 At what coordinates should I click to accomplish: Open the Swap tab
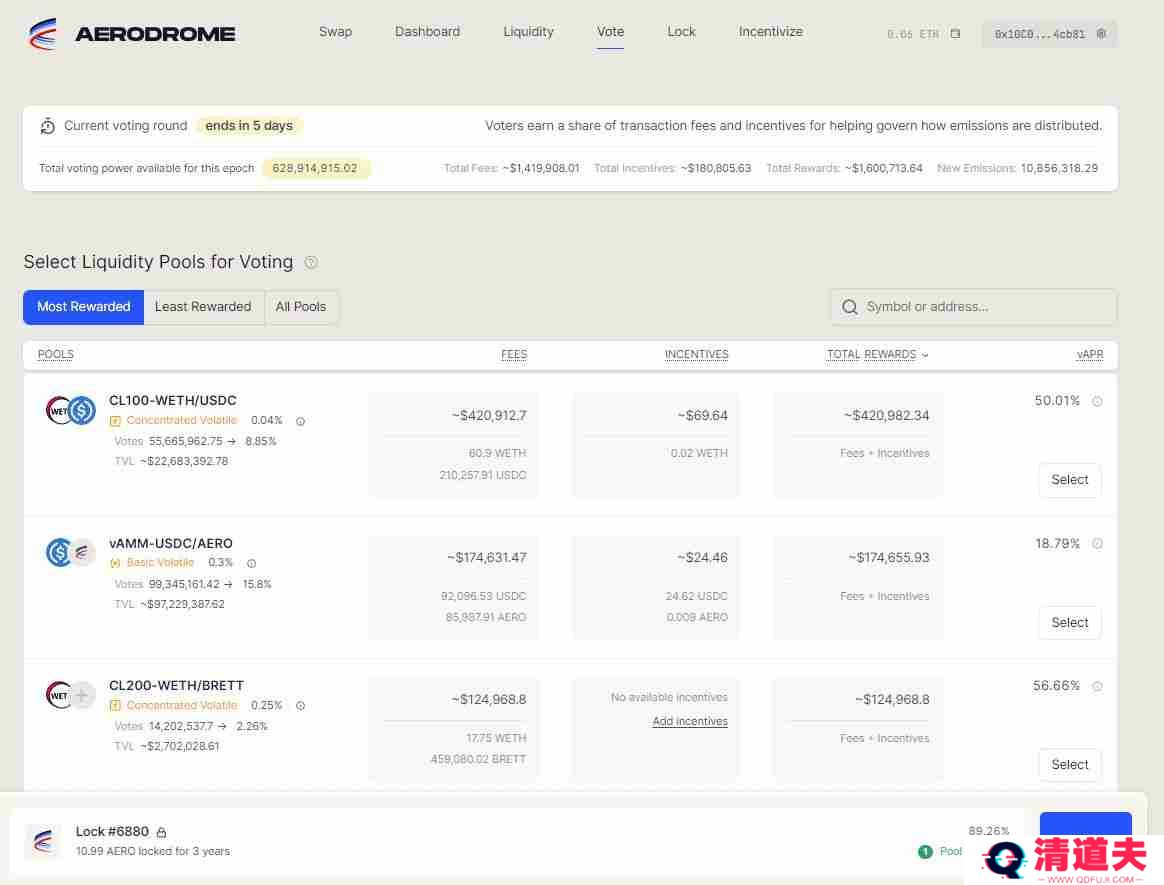pos(335,32)
